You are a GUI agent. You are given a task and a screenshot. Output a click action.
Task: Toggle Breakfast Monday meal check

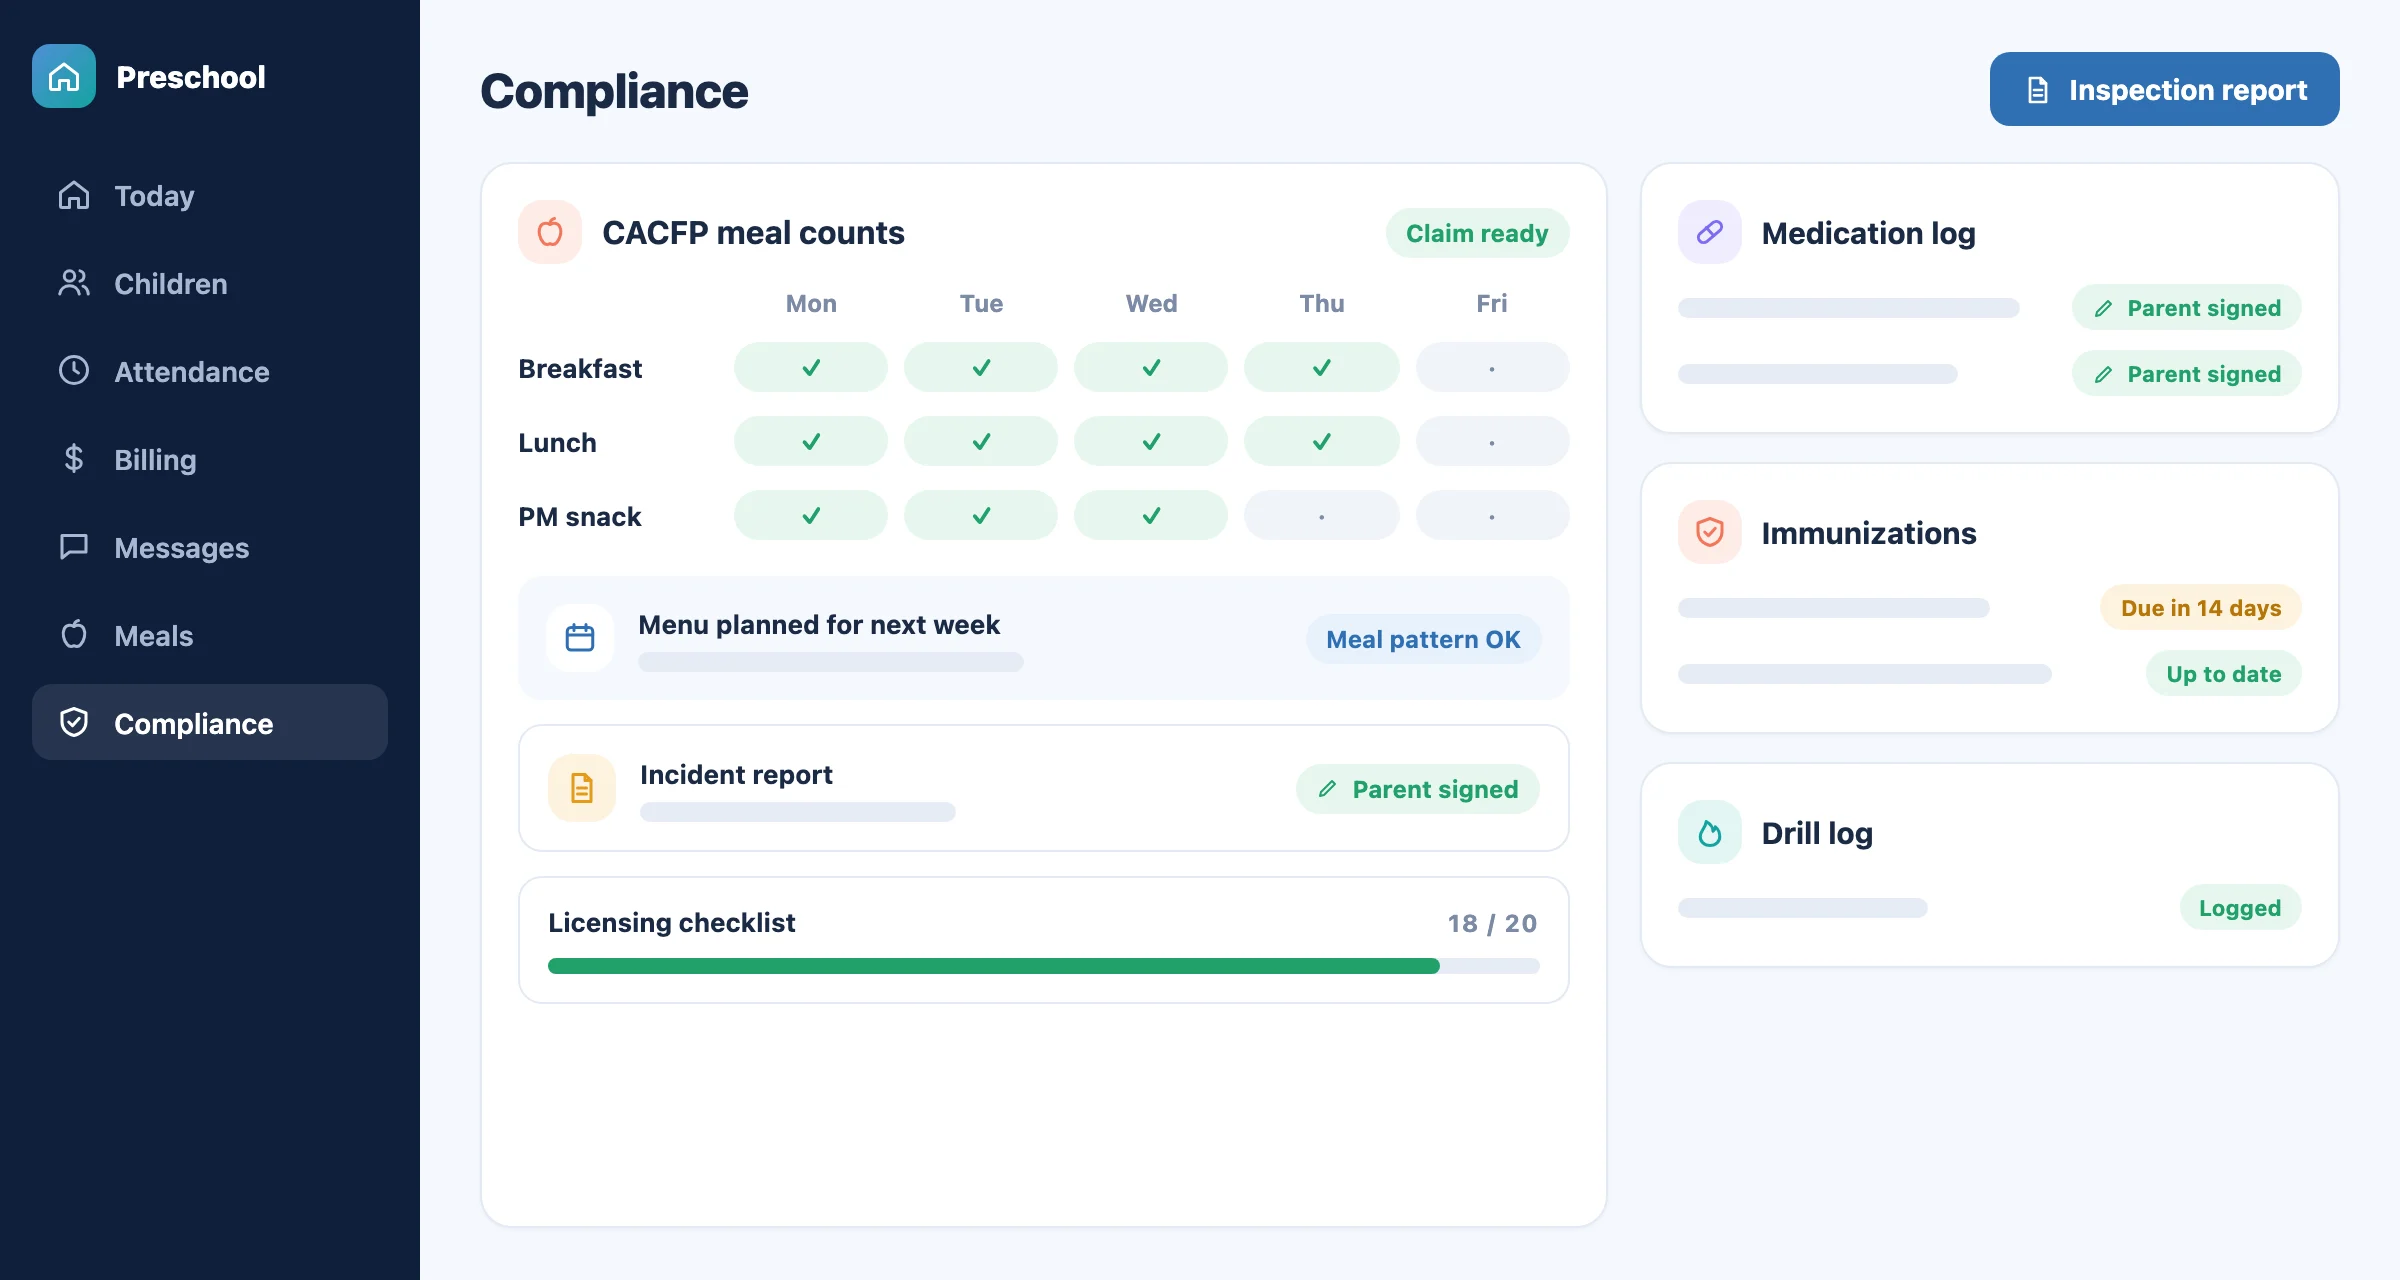click(811, 367)
